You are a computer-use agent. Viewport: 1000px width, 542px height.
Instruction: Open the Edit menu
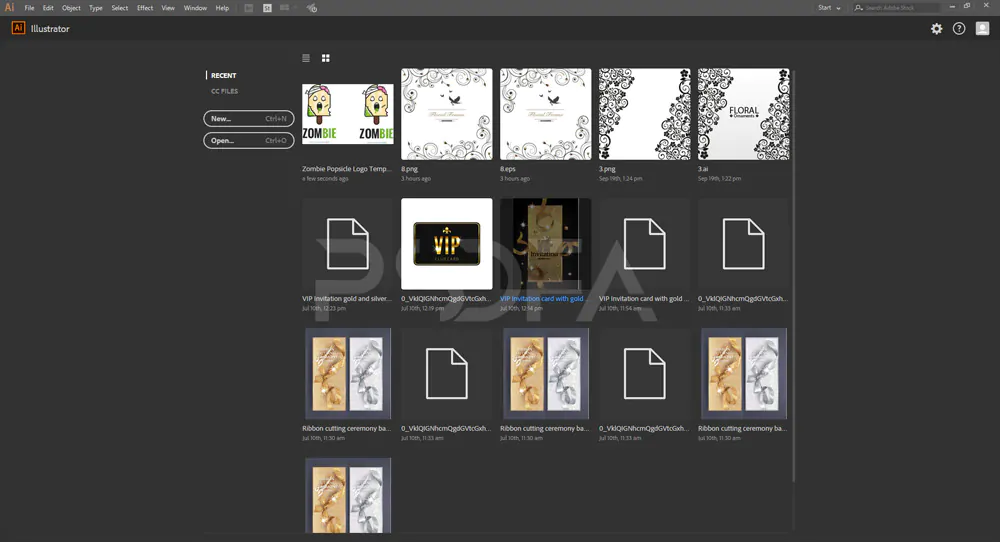(48, 8)
